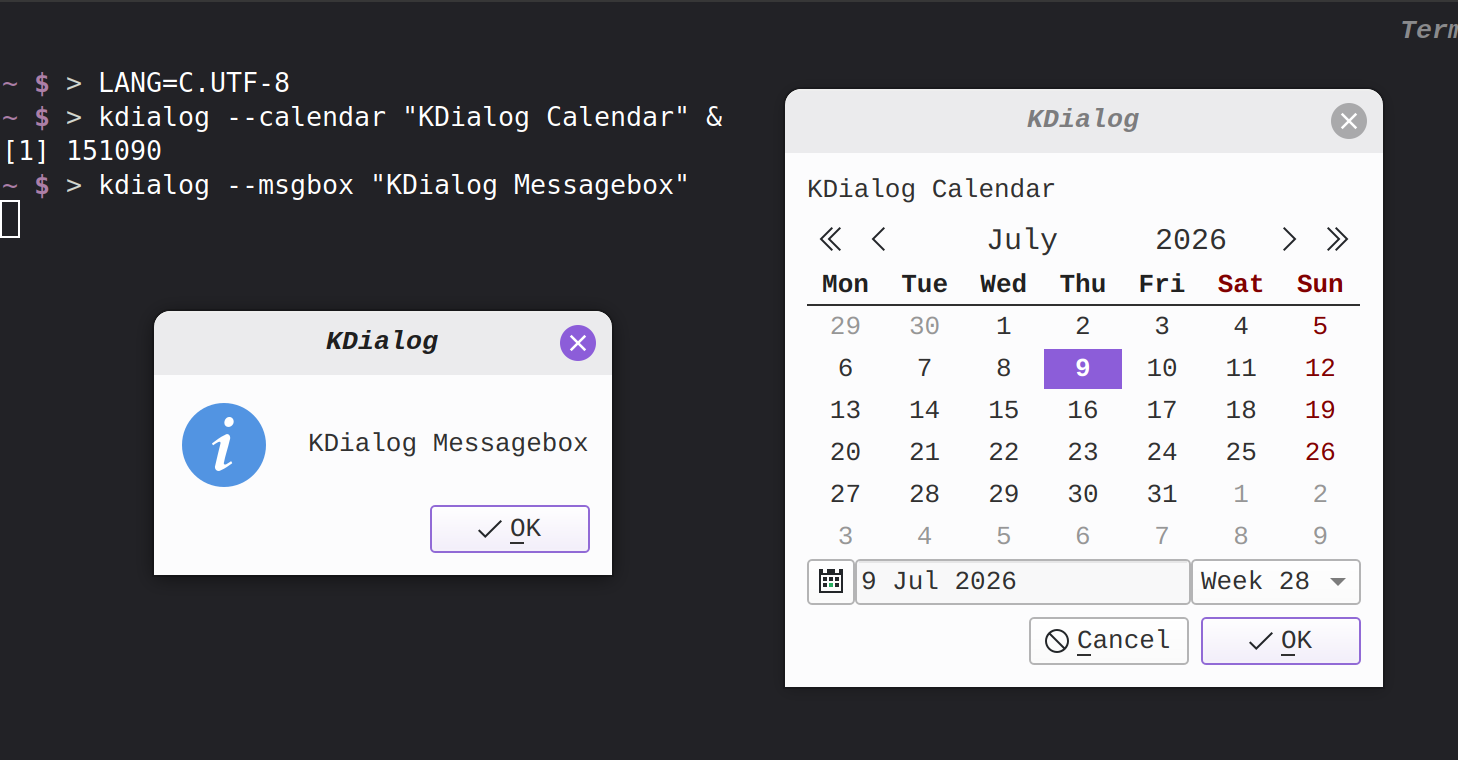The image size is (1458, 760).
Task: Click the blue information icon
Action: tap(224, 445)
